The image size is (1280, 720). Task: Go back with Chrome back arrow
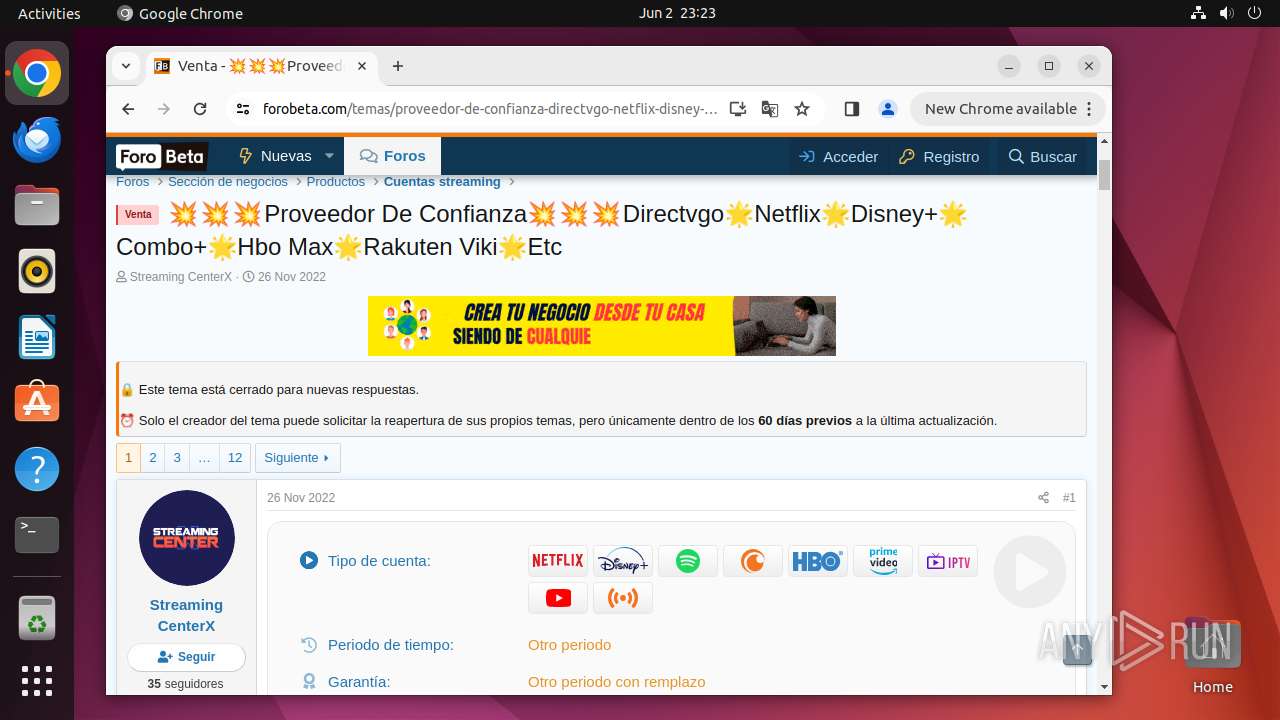click(128, 109)
